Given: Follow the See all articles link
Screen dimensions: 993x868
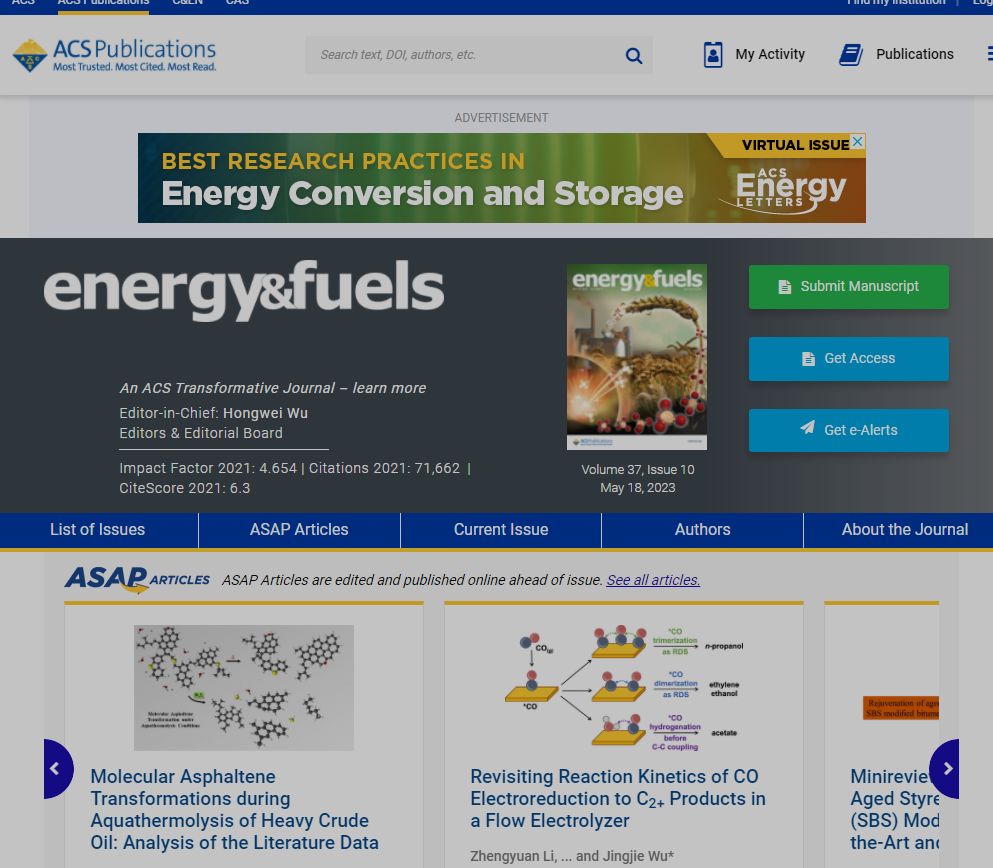Looking at the screenshot, I should tap(652, 580).
